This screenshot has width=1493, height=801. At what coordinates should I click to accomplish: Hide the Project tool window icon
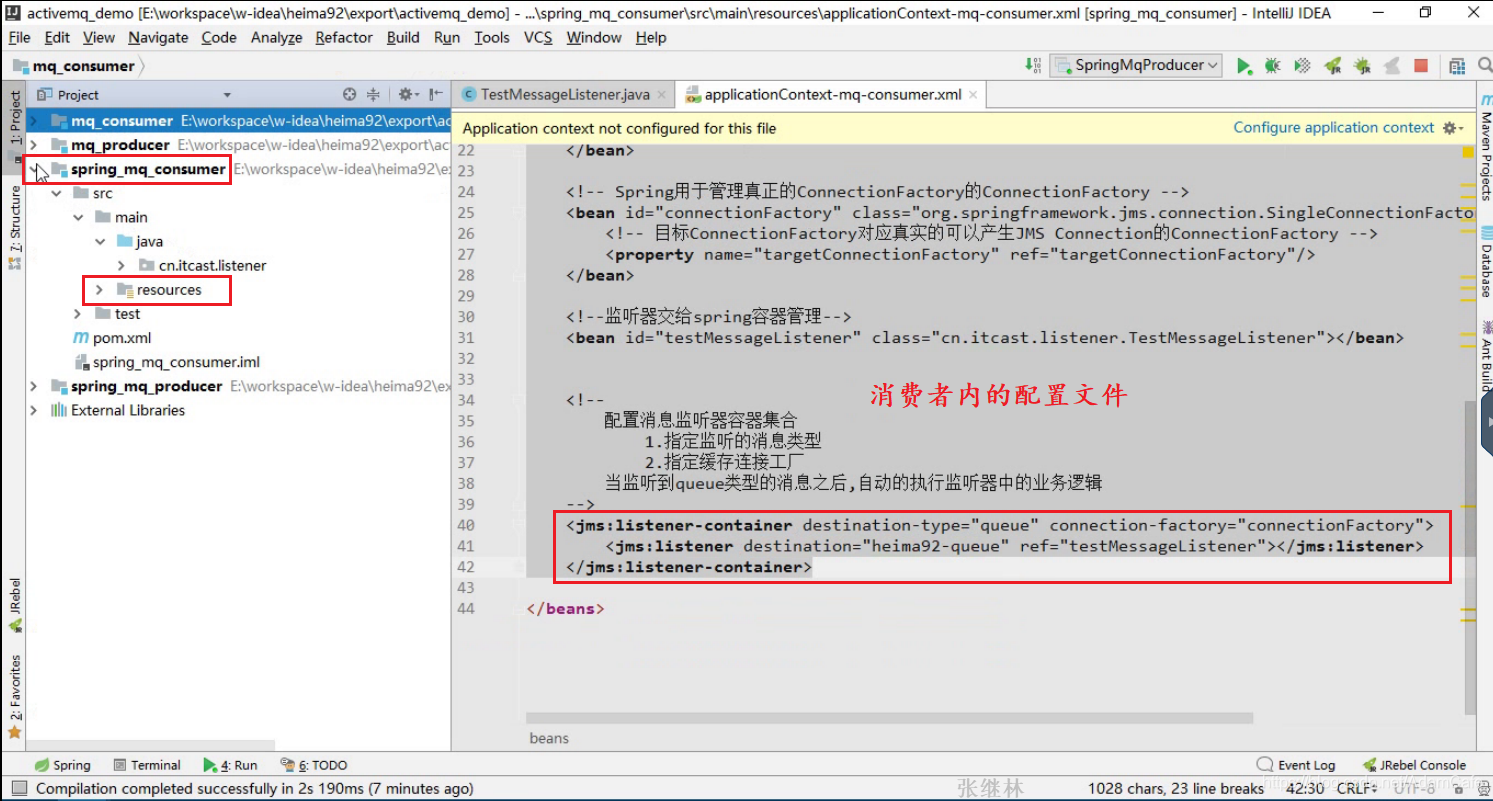435,94
